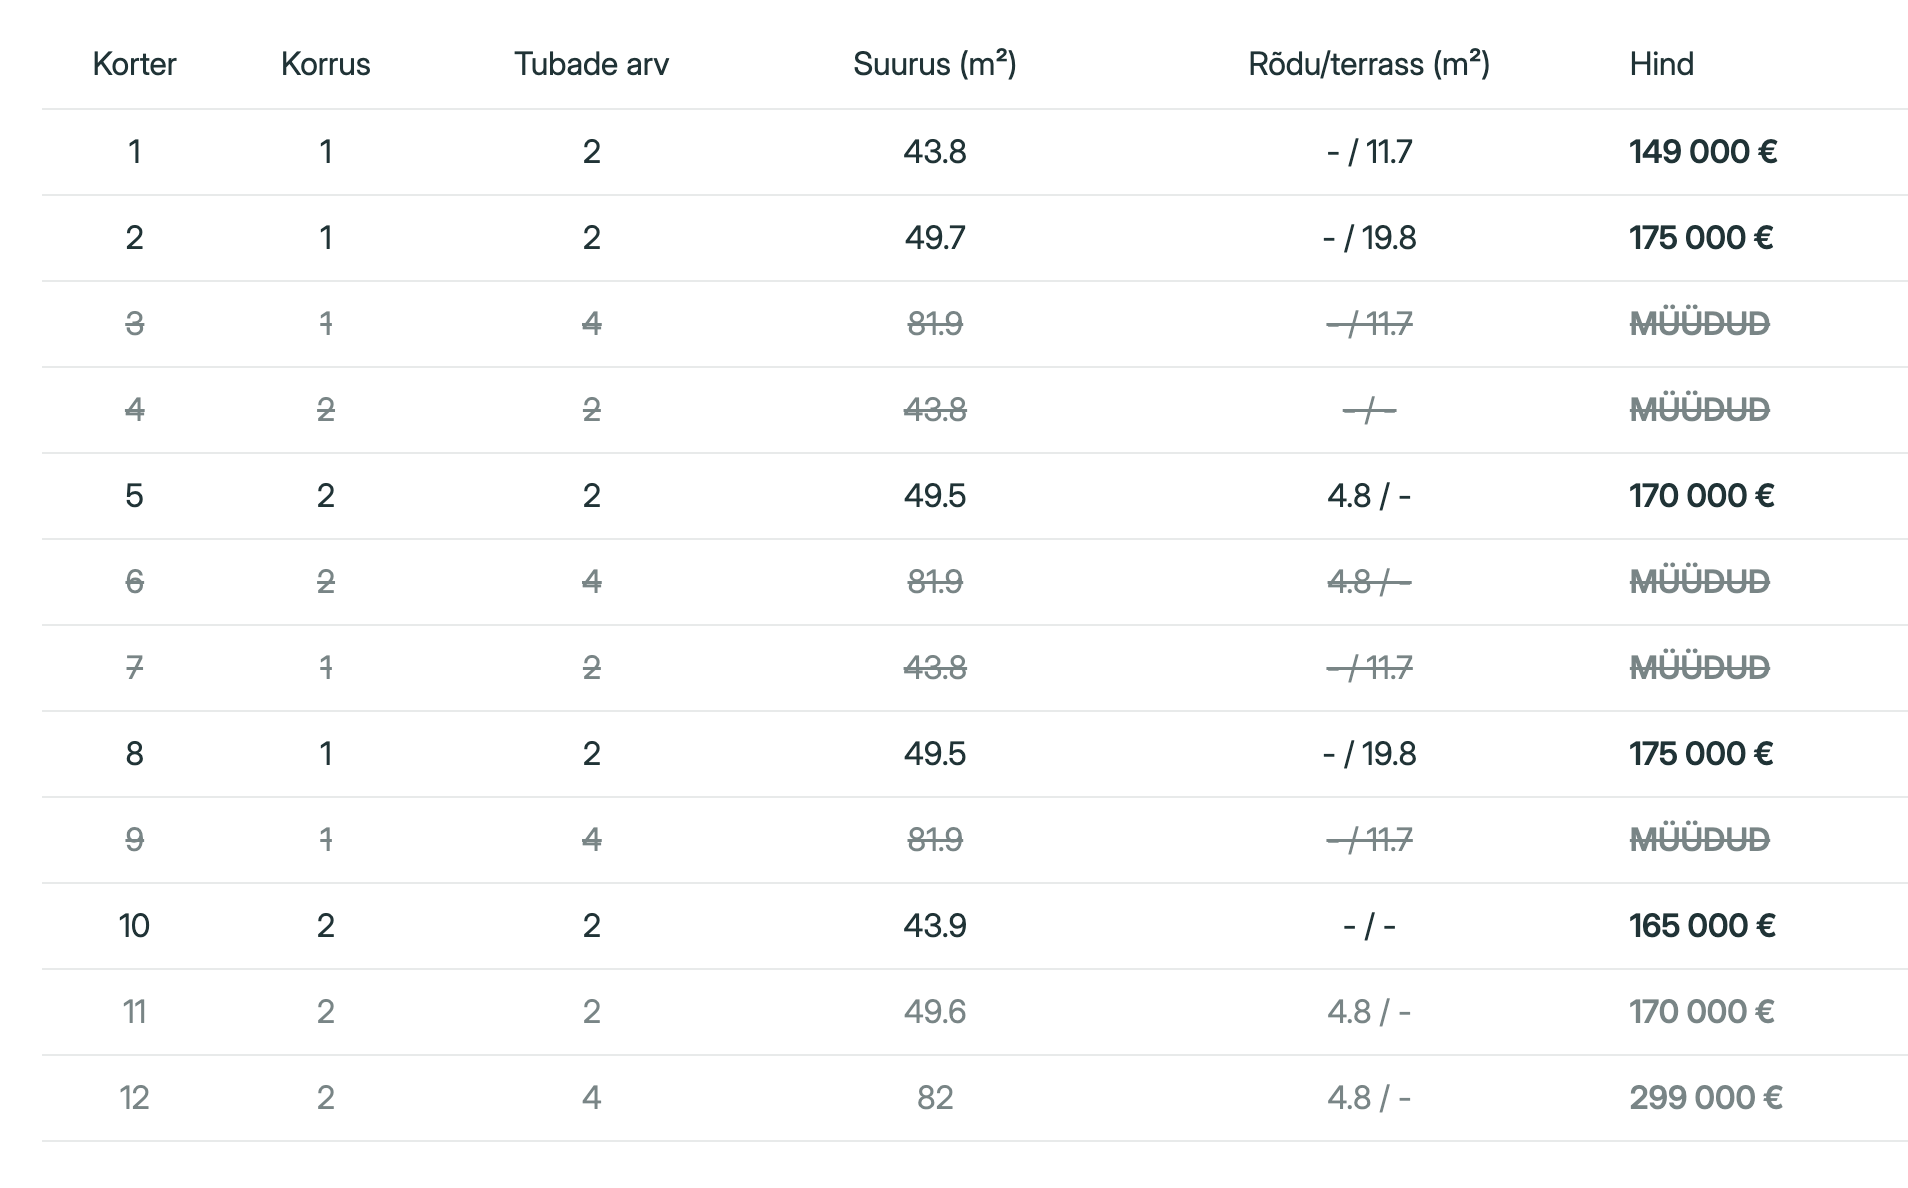
Task: Select the 165 000 € price
Action: [1702, 926]
